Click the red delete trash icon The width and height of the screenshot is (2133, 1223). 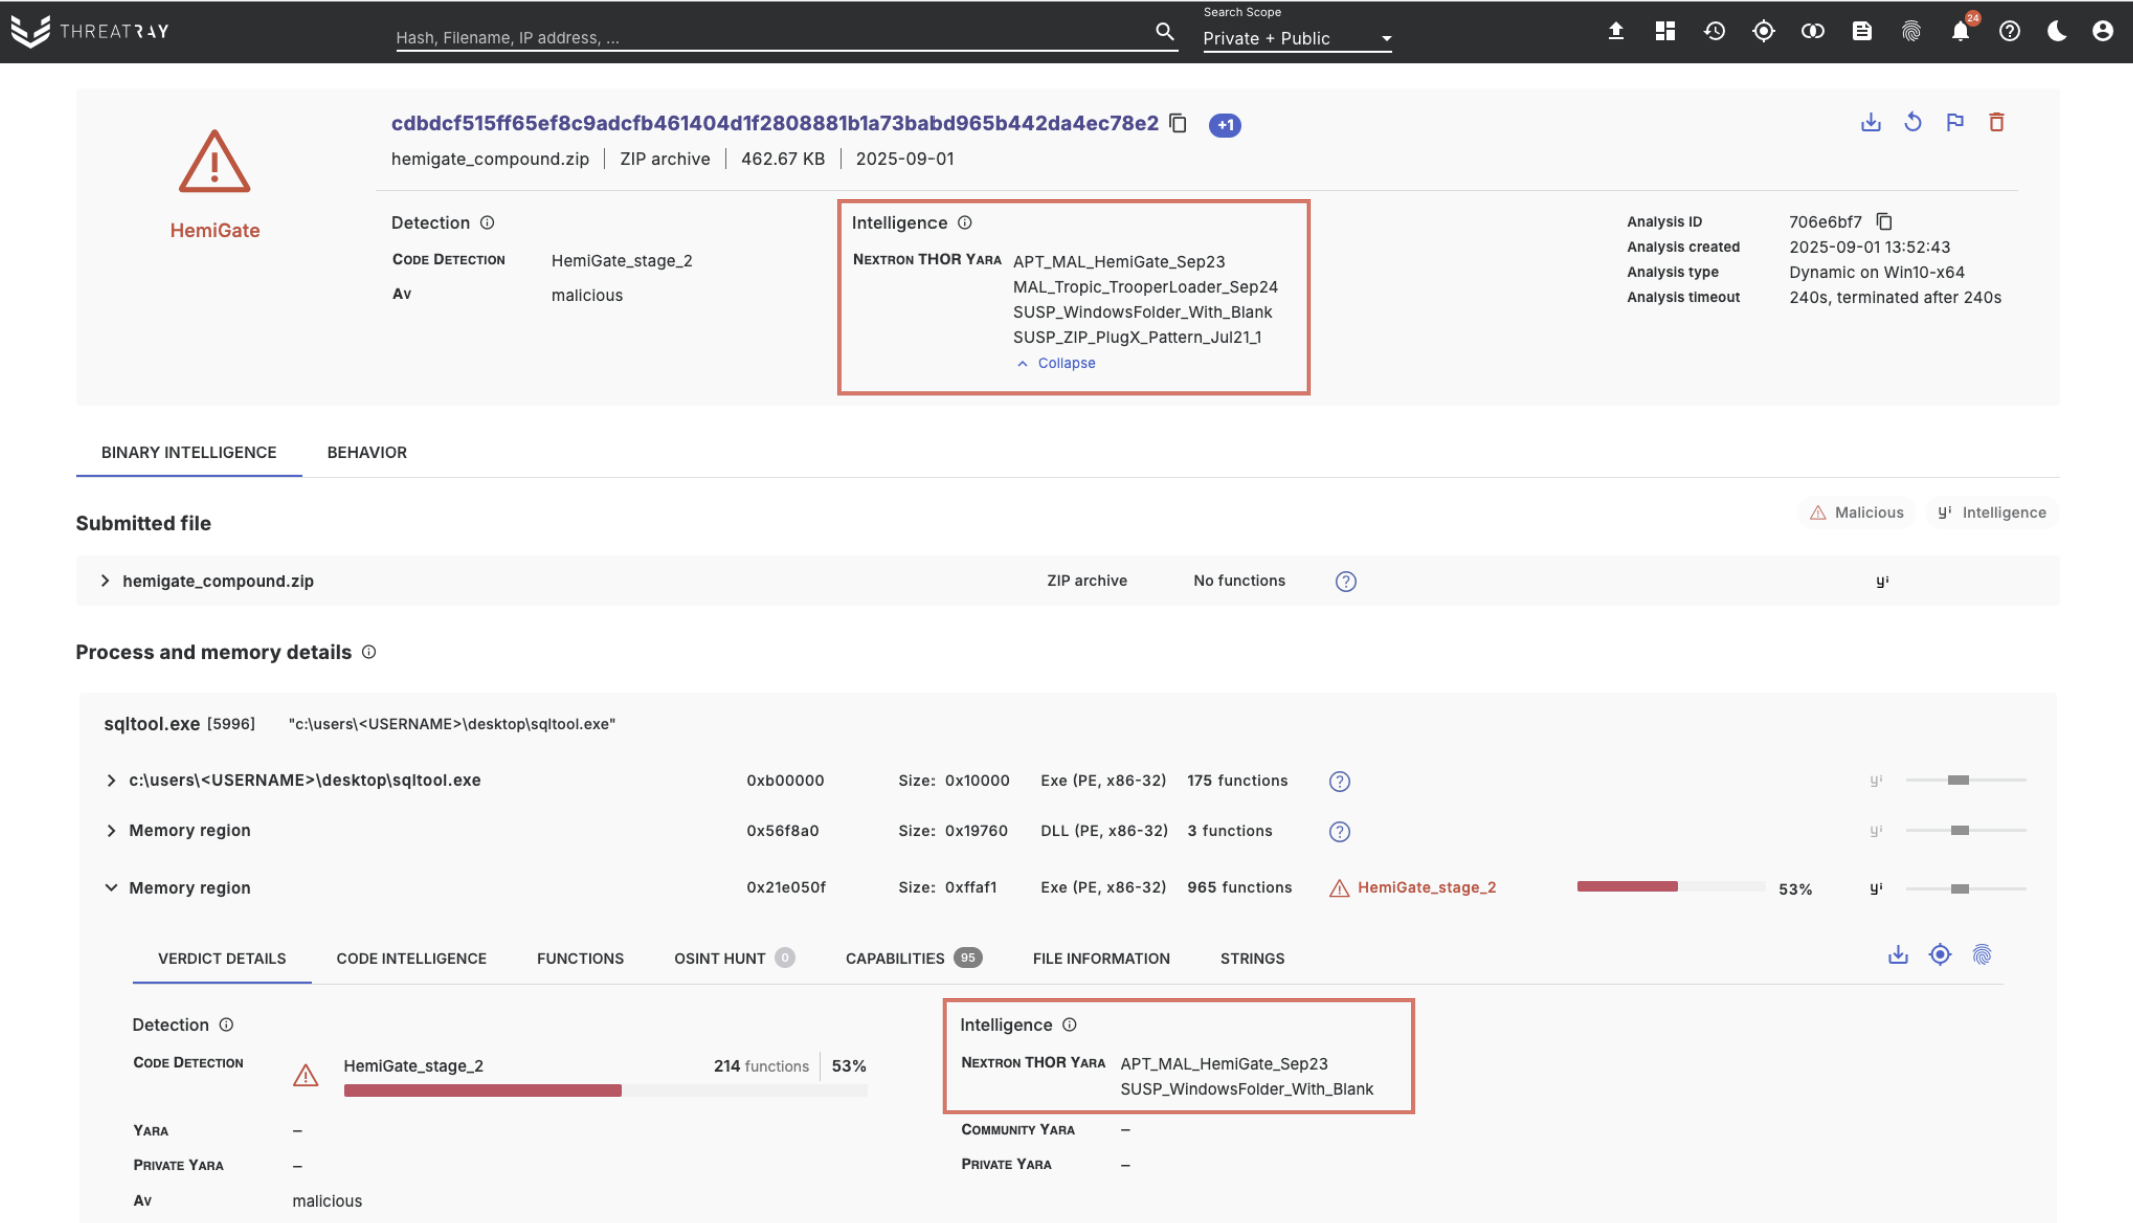click(1997, 122)
